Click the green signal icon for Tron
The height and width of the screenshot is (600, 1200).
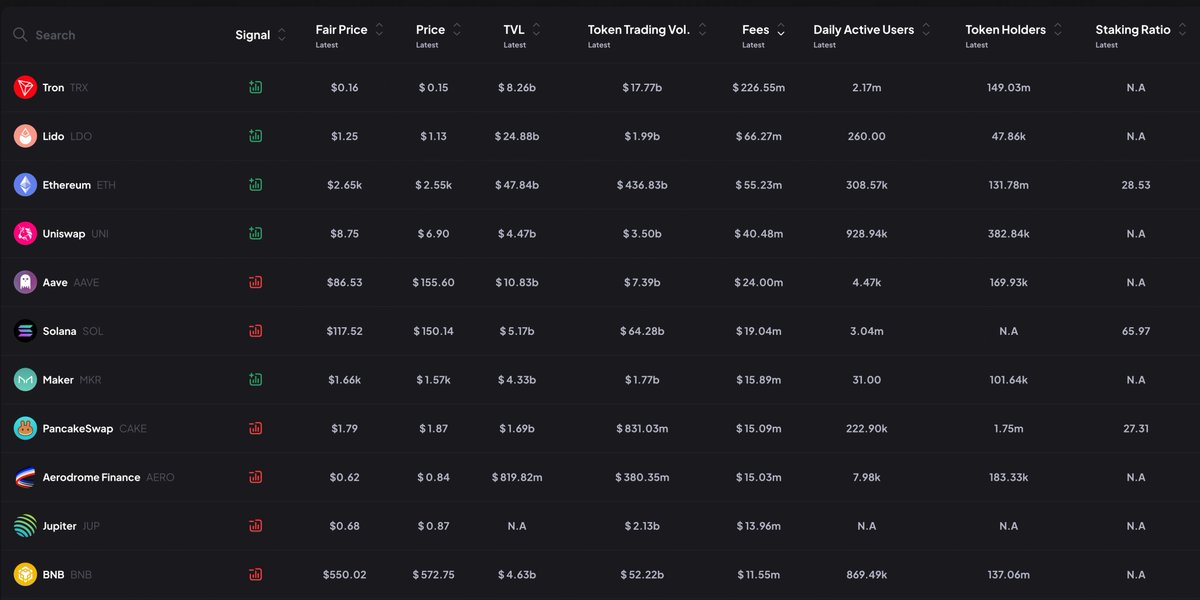(256, 88)
